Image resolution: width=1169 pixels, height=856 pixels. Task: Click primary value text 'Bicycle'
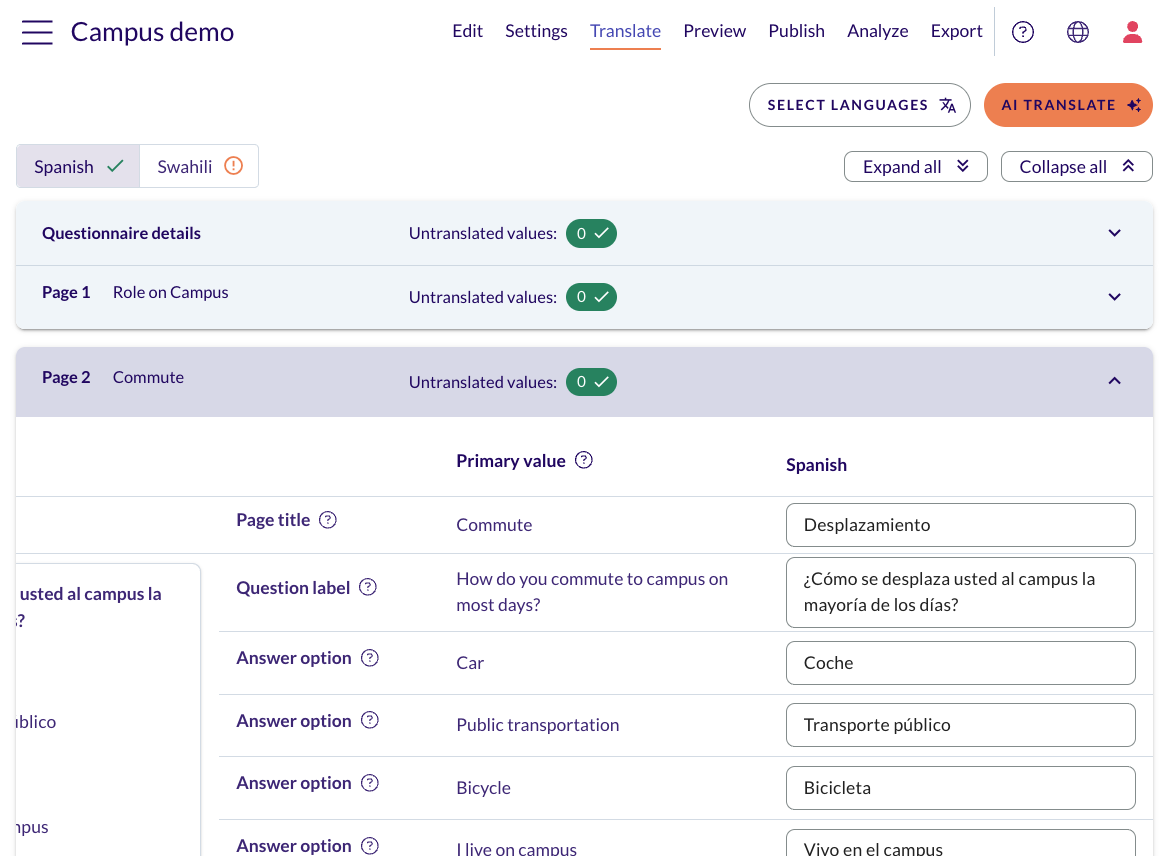click(x=483, y=788)
